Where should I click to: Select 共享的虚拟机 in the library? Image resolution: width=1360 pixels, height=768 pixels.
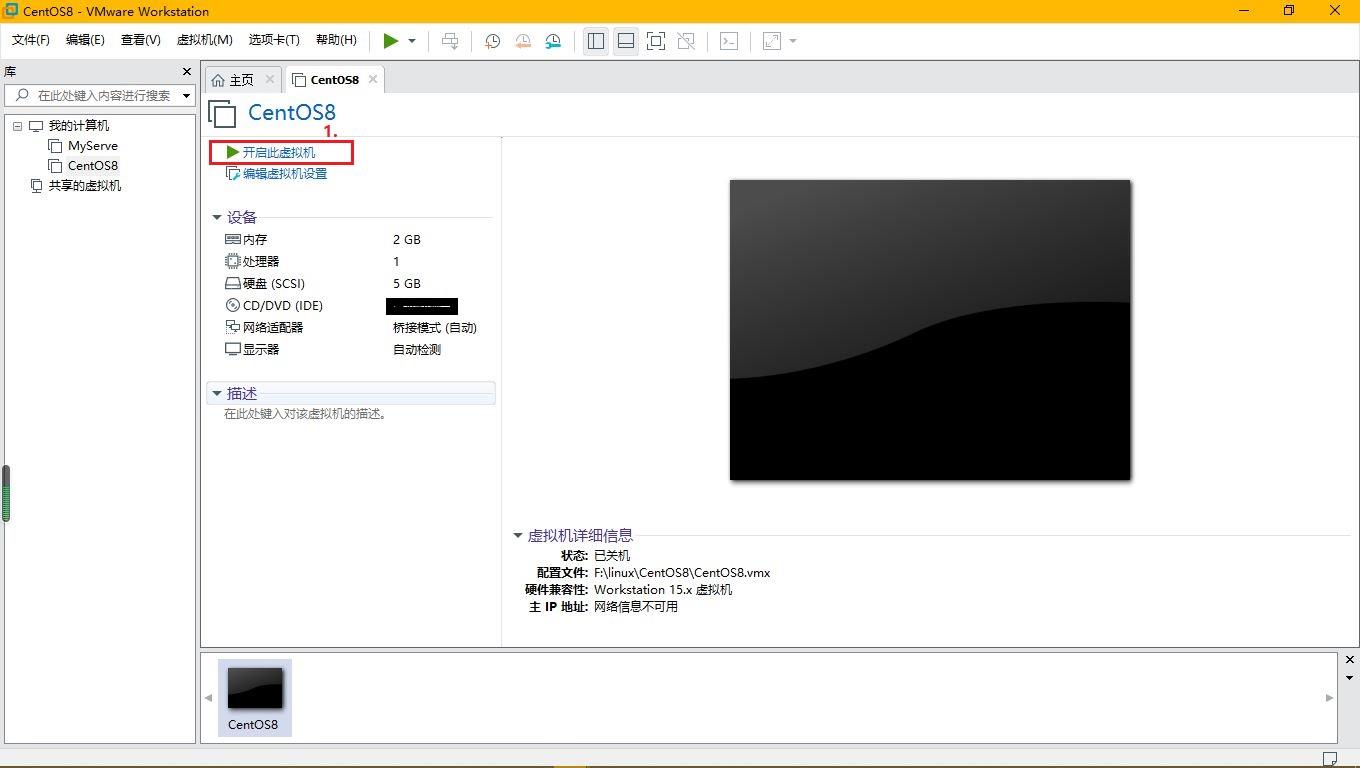pos(84,186)
